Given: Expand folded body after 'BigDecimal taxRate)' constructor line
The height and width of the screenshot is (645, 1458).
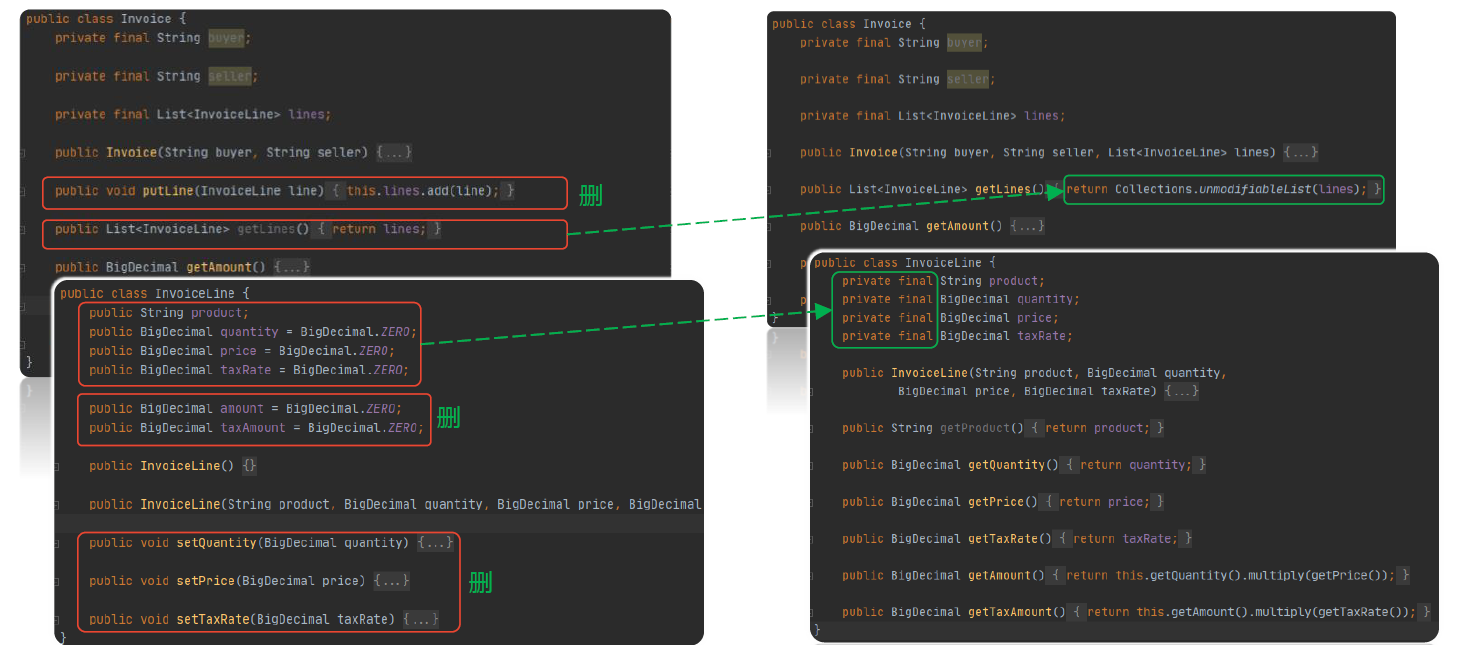Looking at the screenshot, I should [1181, 391].
